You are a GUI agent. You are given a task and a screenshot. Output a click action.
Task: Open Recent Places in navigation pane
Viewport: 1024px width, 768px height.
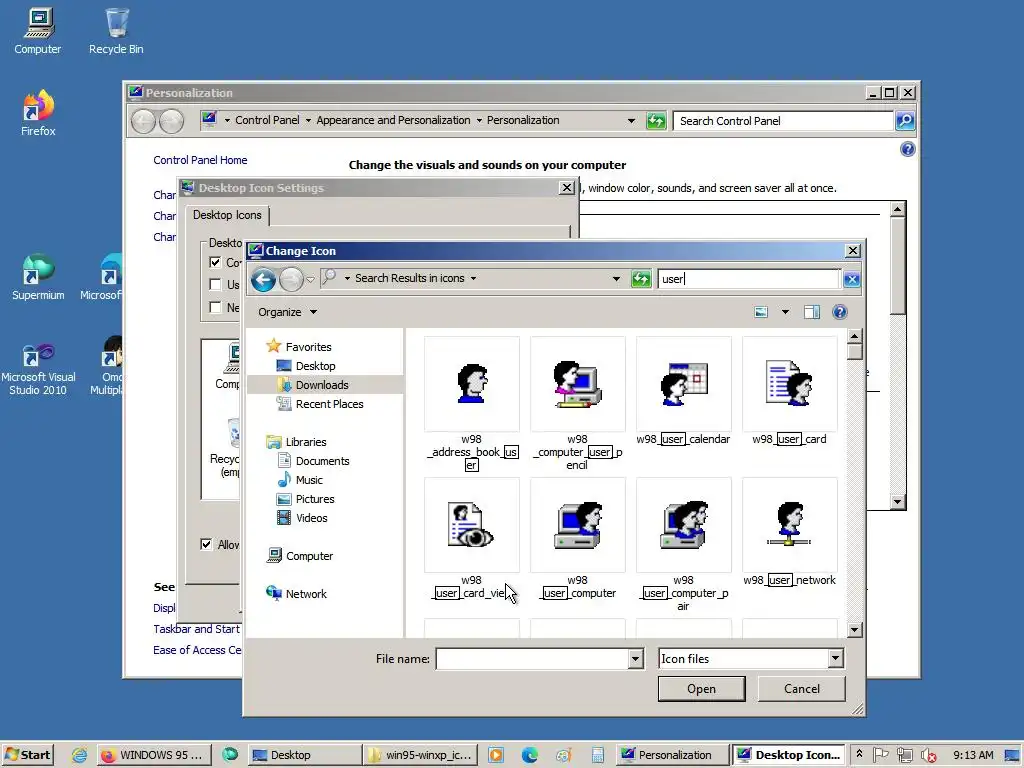(x=320, y=404)
